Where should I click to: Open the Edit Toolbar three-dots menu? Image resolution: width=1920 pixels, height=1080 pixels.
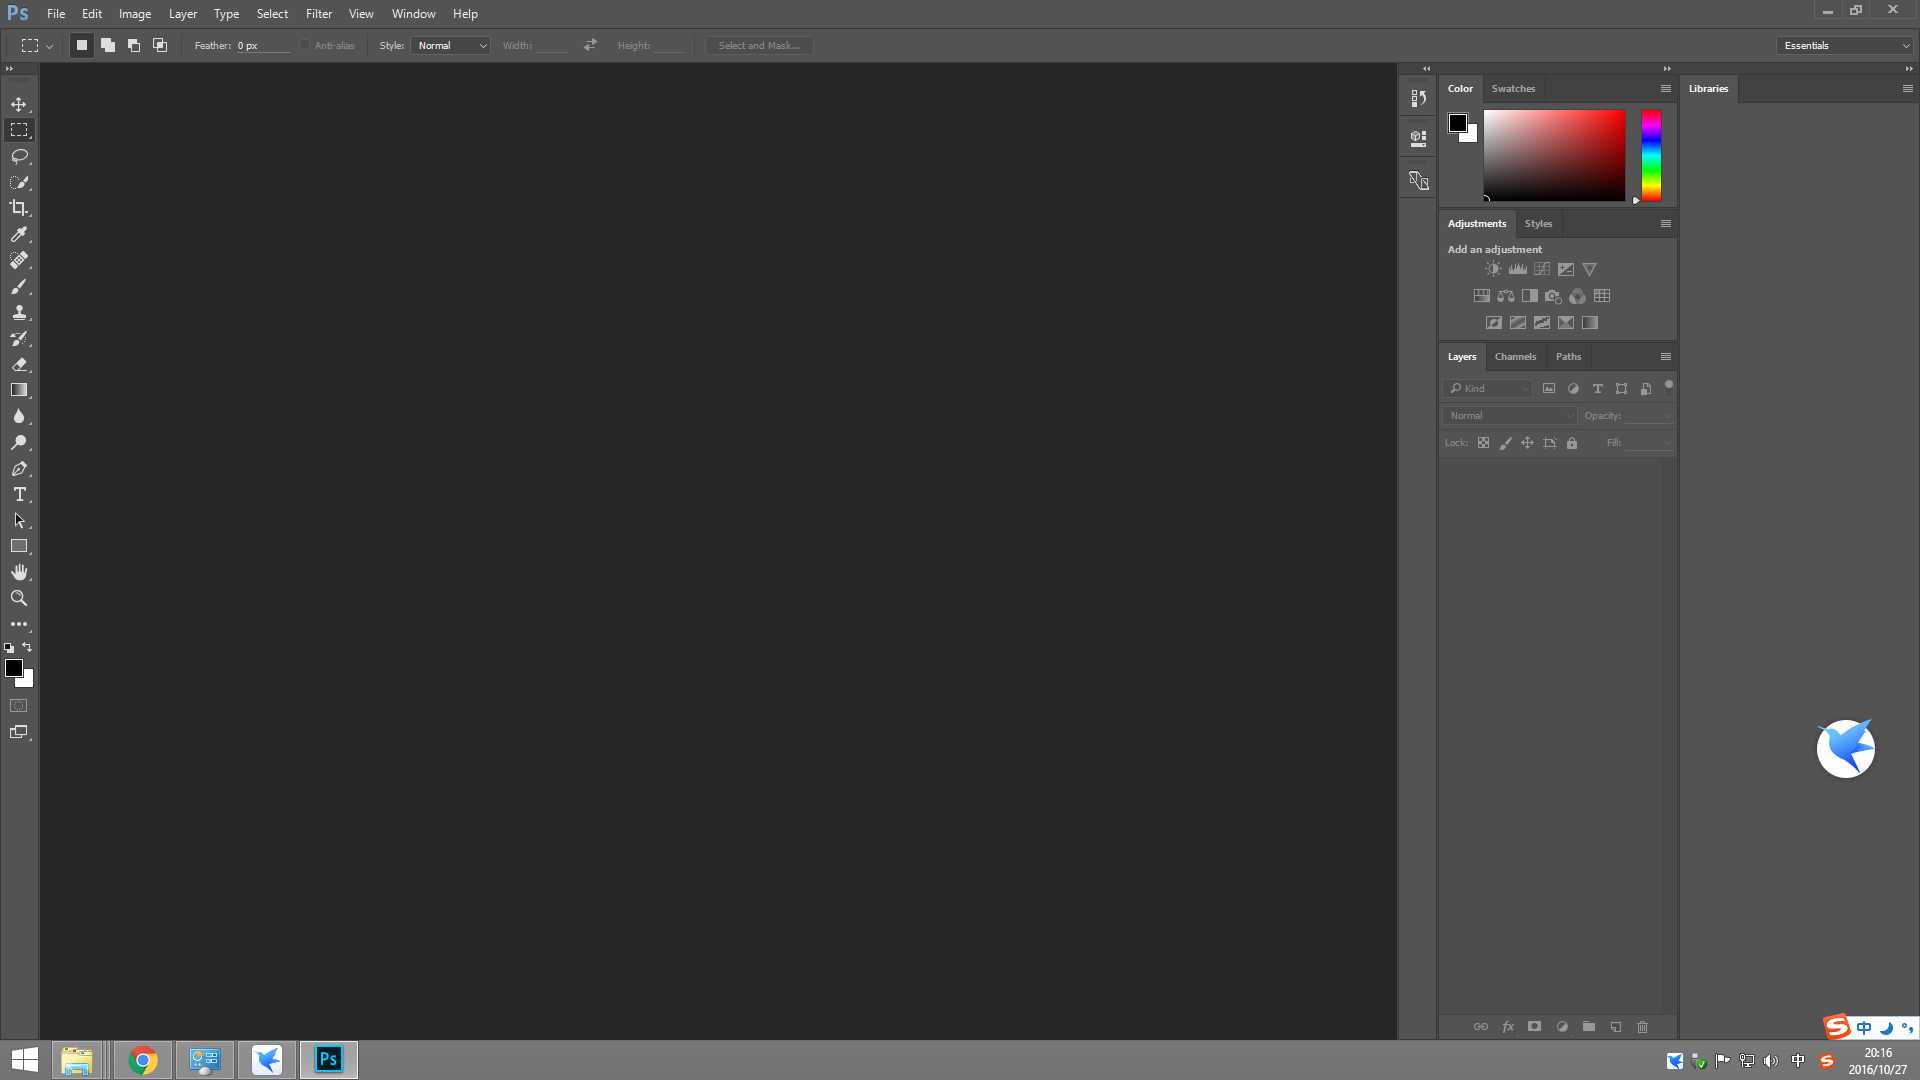point(19,624)
